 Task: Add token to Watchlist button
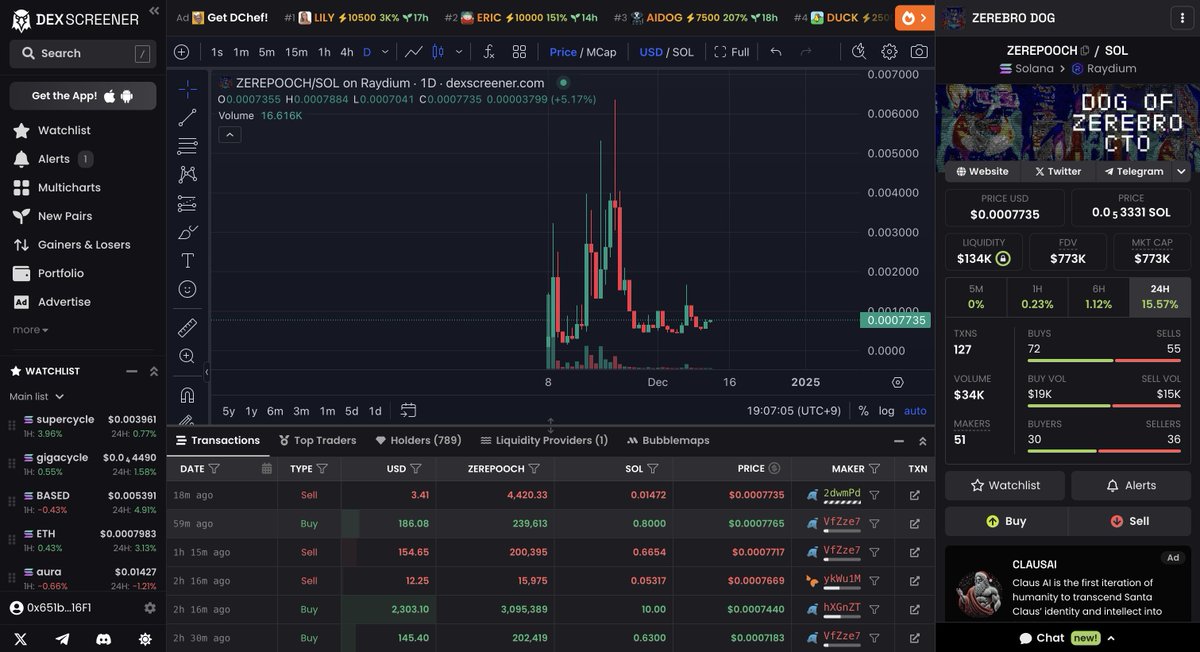point(1005,485)
